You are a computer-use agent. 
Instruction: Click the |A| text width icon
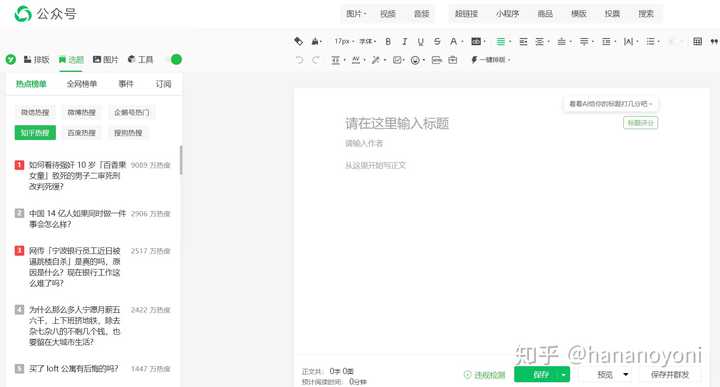point(629,41)
